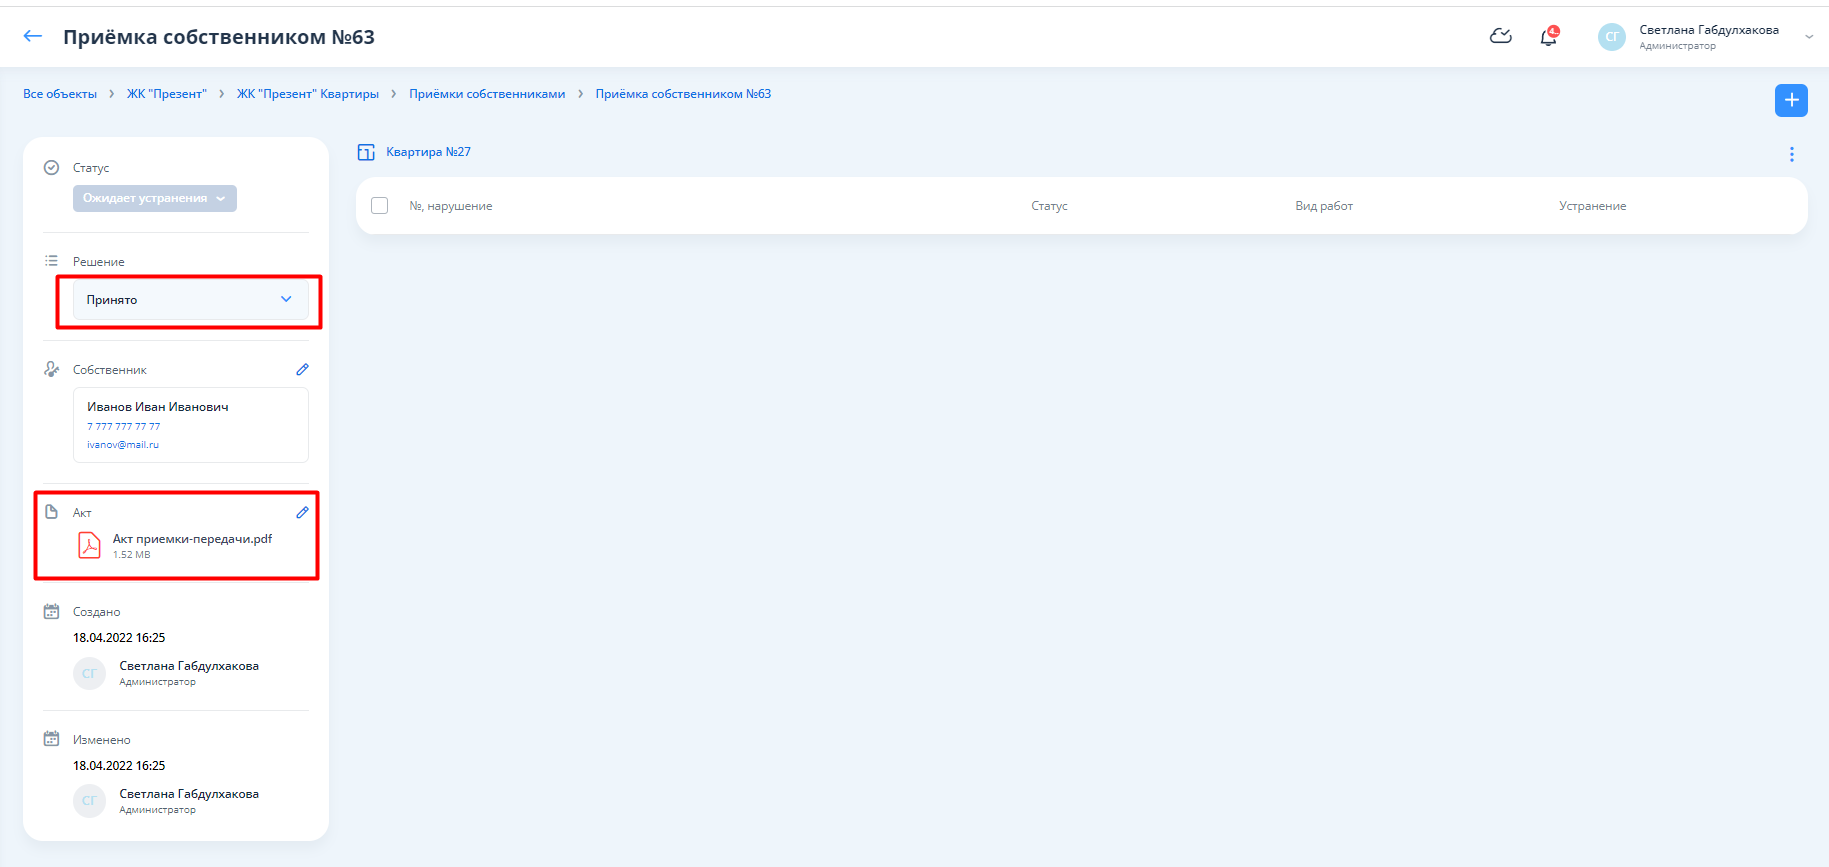Click the blue plus button to add
Screen dimensions: 1829x867
[x=1790, y=100]
